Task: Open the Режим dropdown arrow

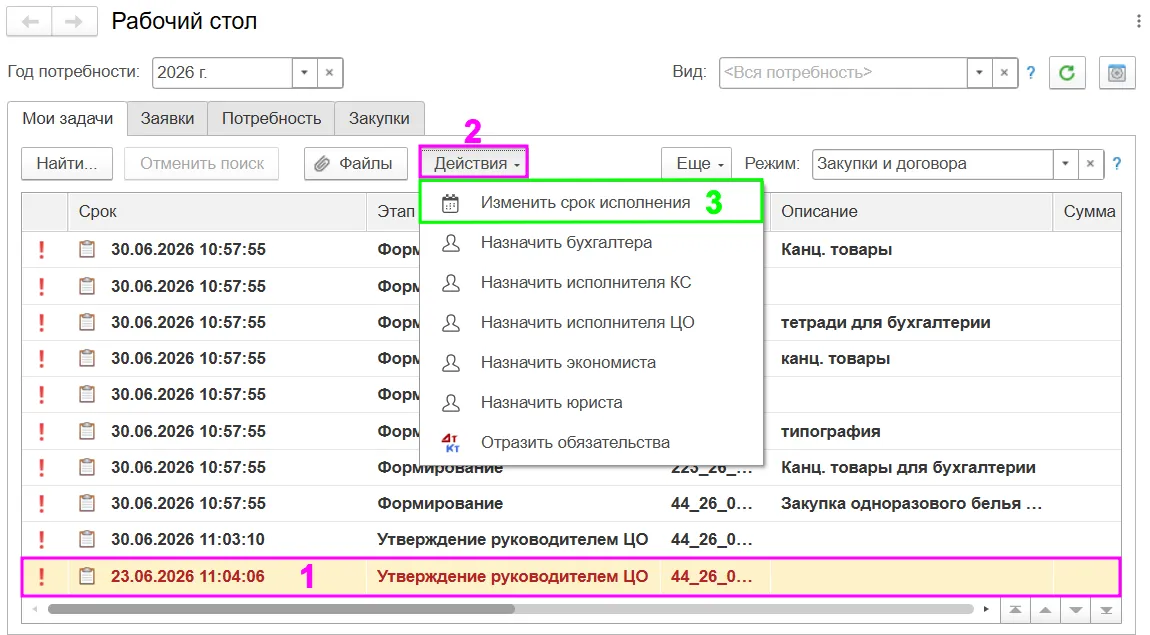Action: (1065, 164)
